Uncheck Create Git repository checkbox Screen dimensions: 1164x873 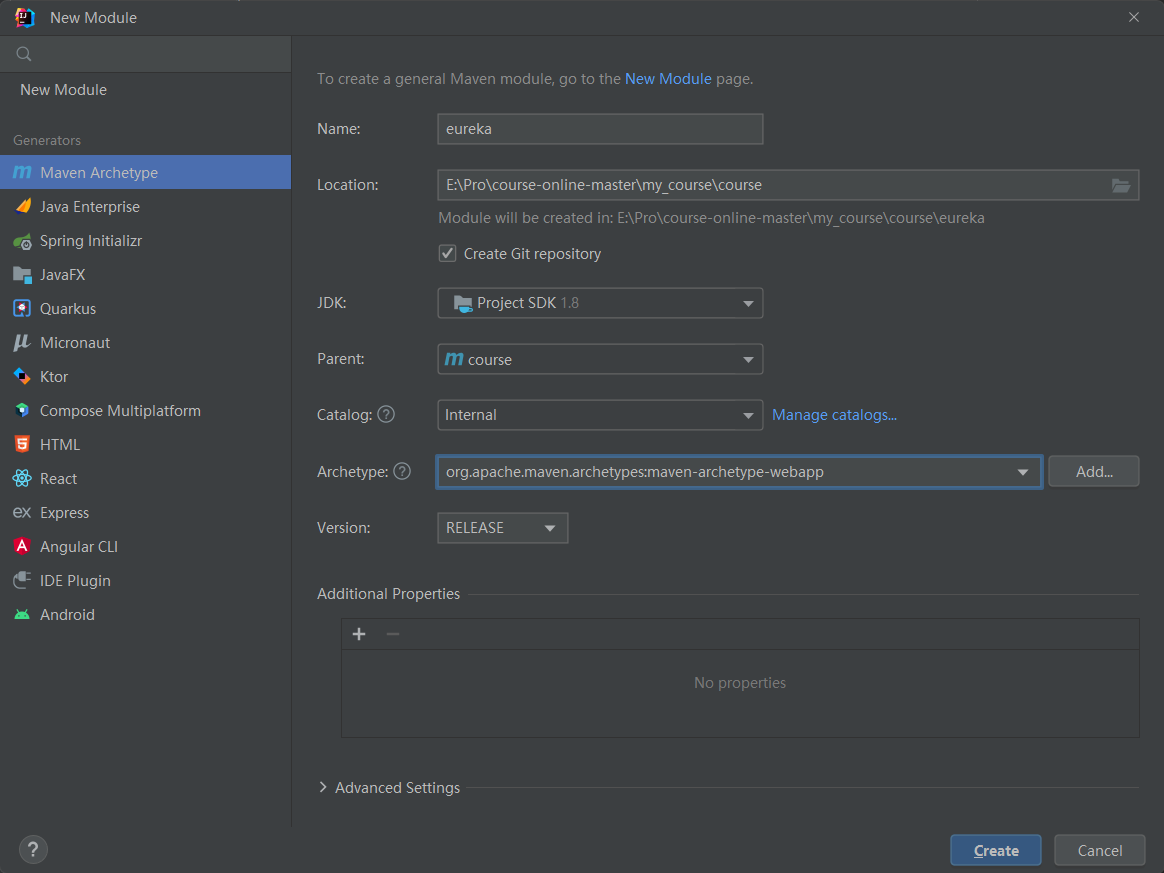[448, 254]
